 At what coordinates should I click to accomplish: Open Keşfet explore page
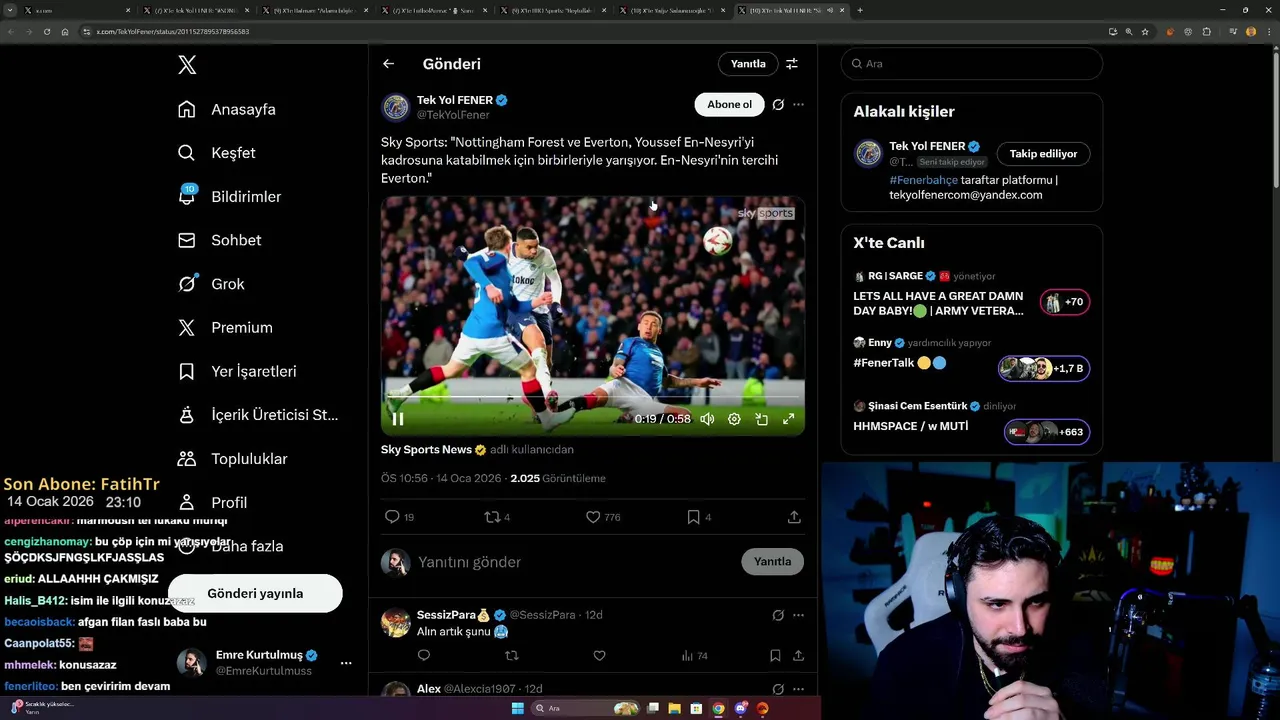(x=217, y=153)
